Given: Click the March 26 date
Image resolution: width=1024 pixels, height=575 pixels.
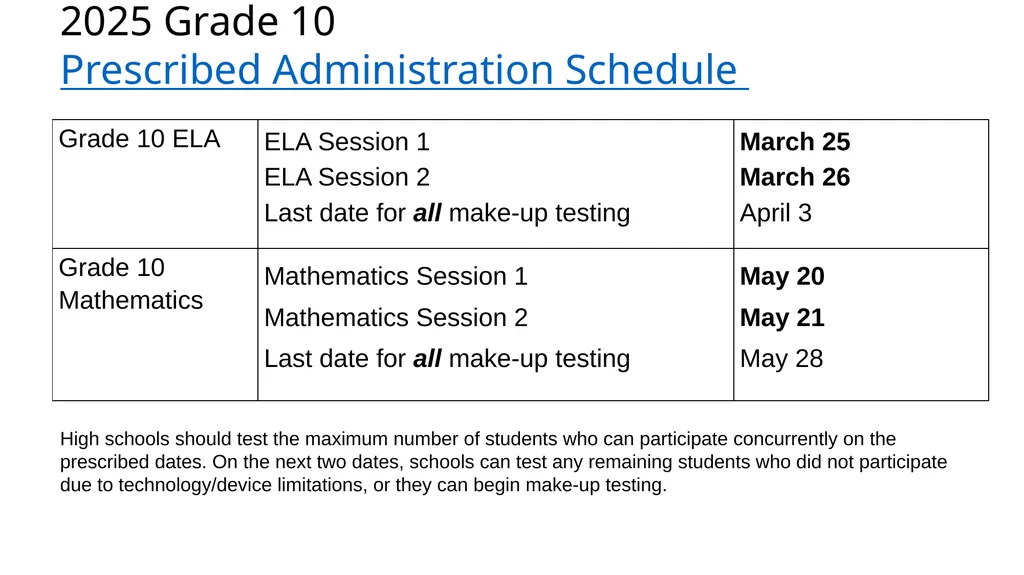Looking at the screenshot, I should pos(795,177).
